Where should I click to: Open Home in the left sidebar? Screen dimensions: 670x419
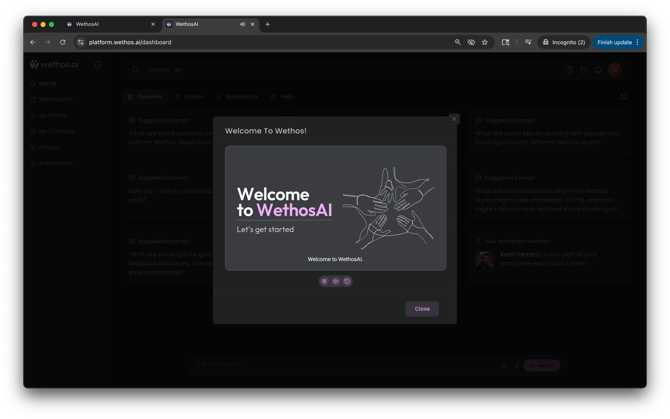coord(43,84)
